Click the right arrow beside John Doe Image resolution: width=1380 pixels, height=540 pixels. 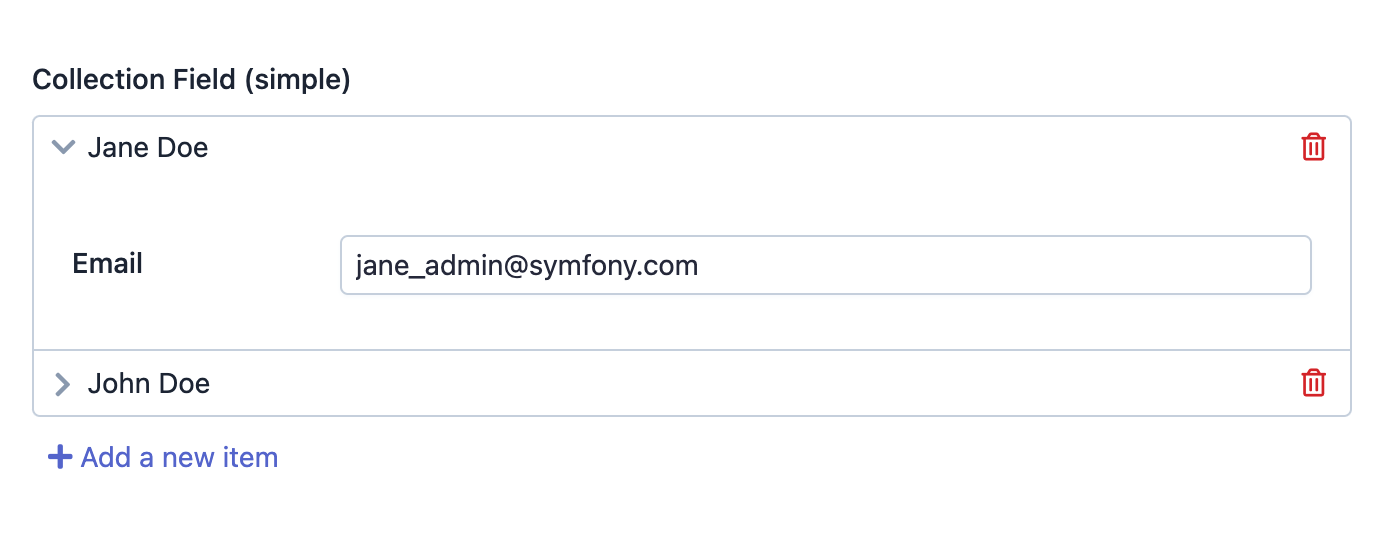(x=63, y=384)
